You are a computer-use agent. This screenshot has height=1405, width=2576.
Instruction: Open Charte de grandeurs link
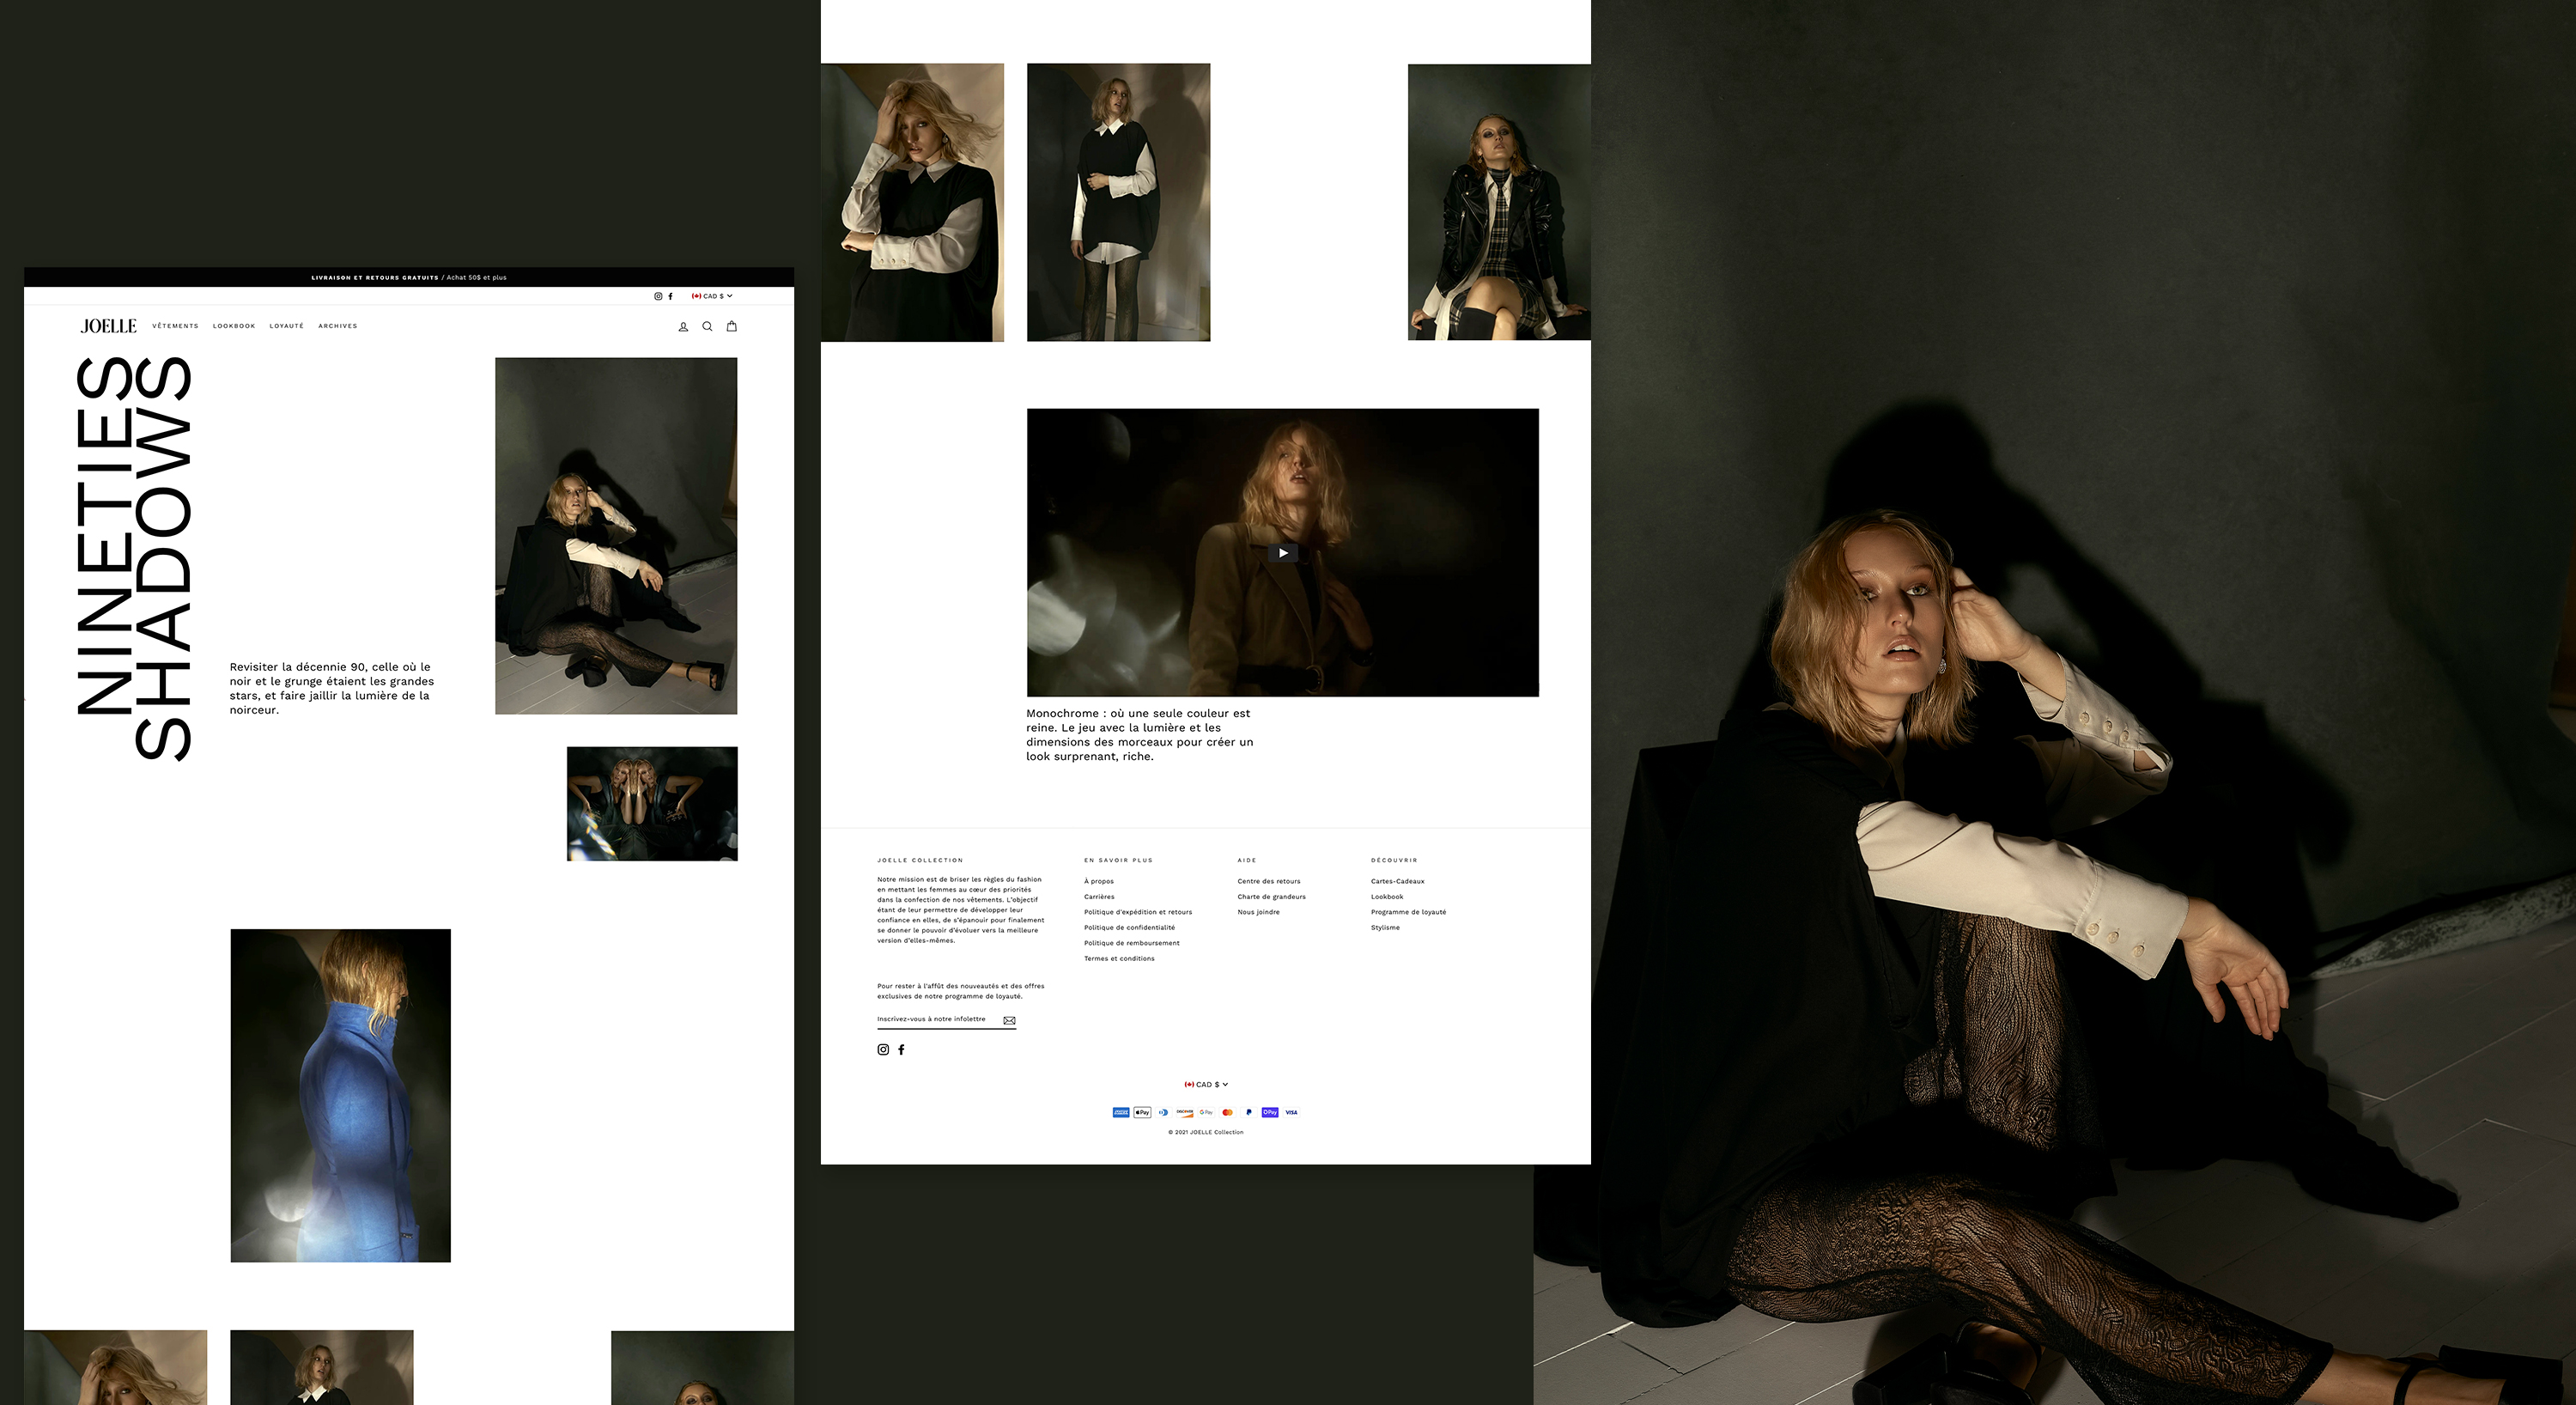click(1271, 897)
